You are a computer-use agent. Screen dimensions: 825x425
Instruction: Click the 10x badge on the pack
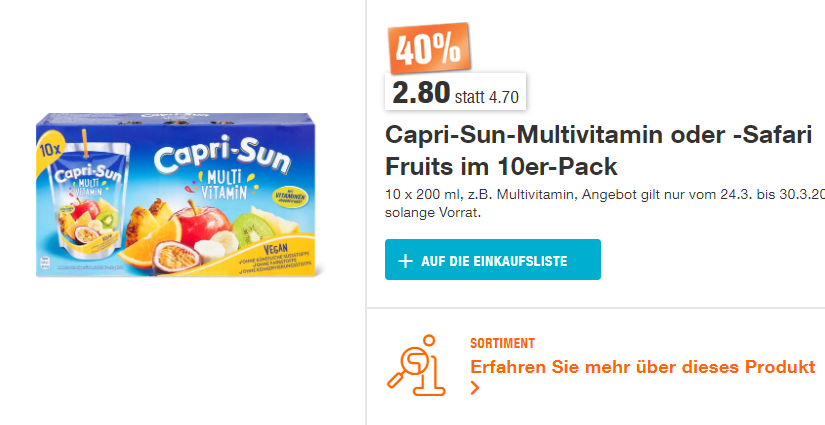click(x=50, y=146)
